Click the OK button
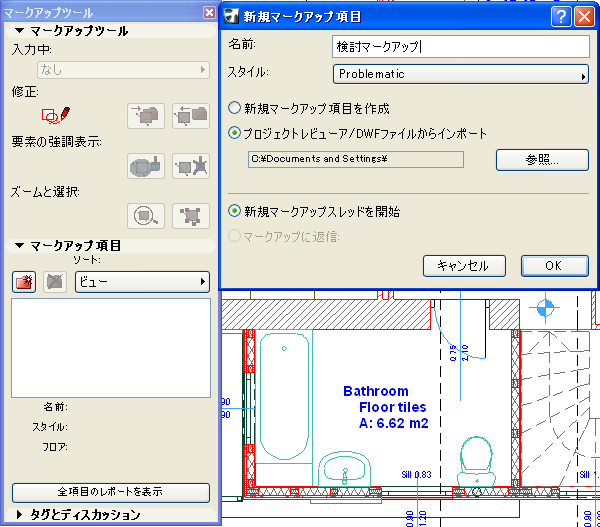This screenshot has height=527, width=600. (554, 266)
